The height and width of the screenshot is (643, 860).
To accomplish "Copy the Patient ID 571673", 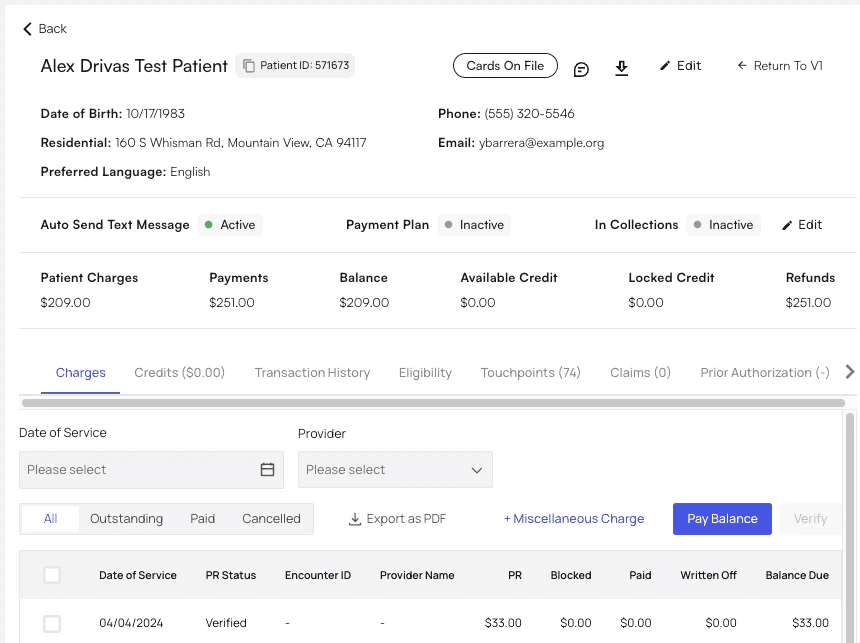I will 248,66.
